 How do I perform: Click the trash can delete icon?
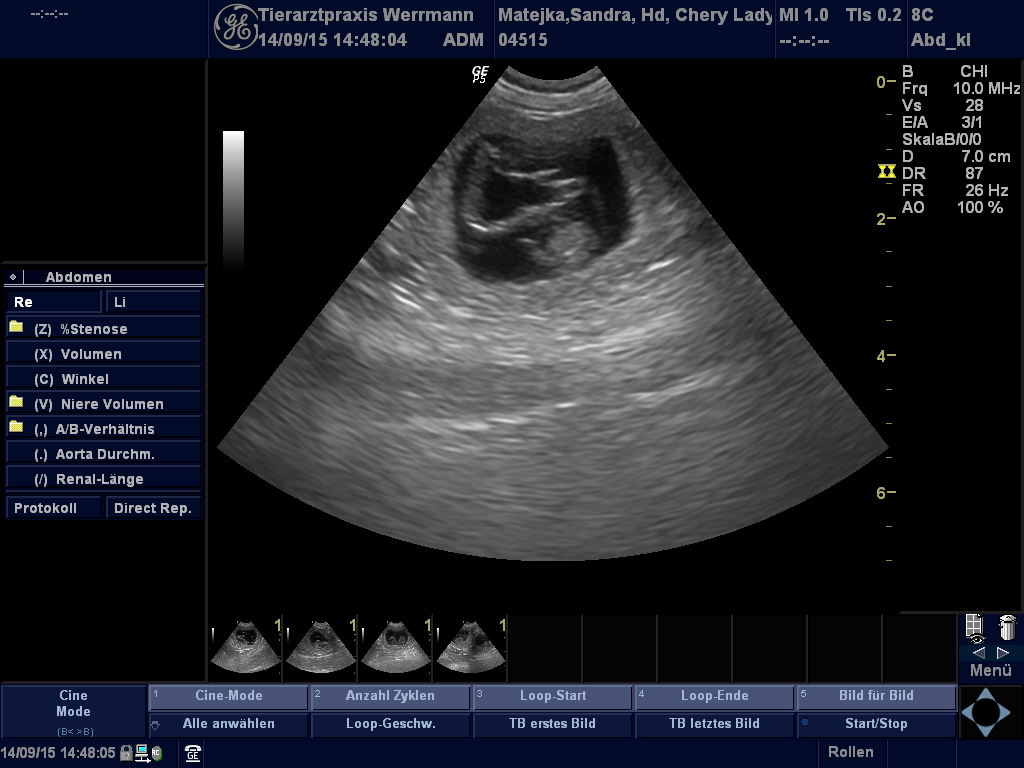point(1007,628)
